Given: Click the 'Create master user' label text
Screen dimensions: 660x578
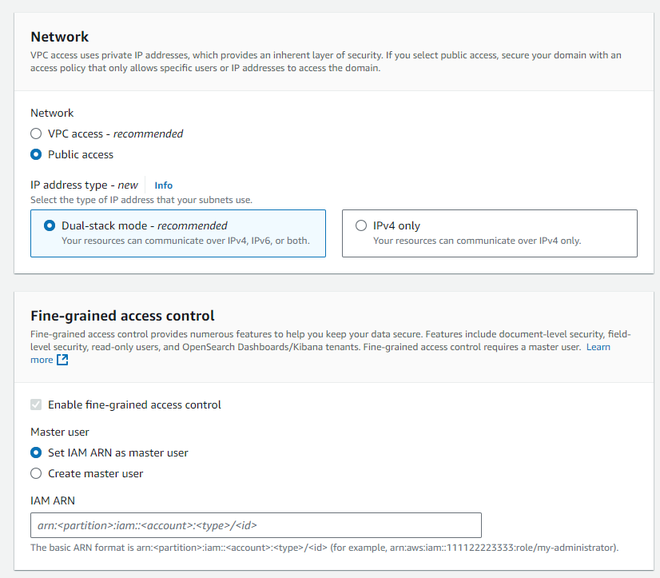Looking at the screenshot, I should pos(95,474).
